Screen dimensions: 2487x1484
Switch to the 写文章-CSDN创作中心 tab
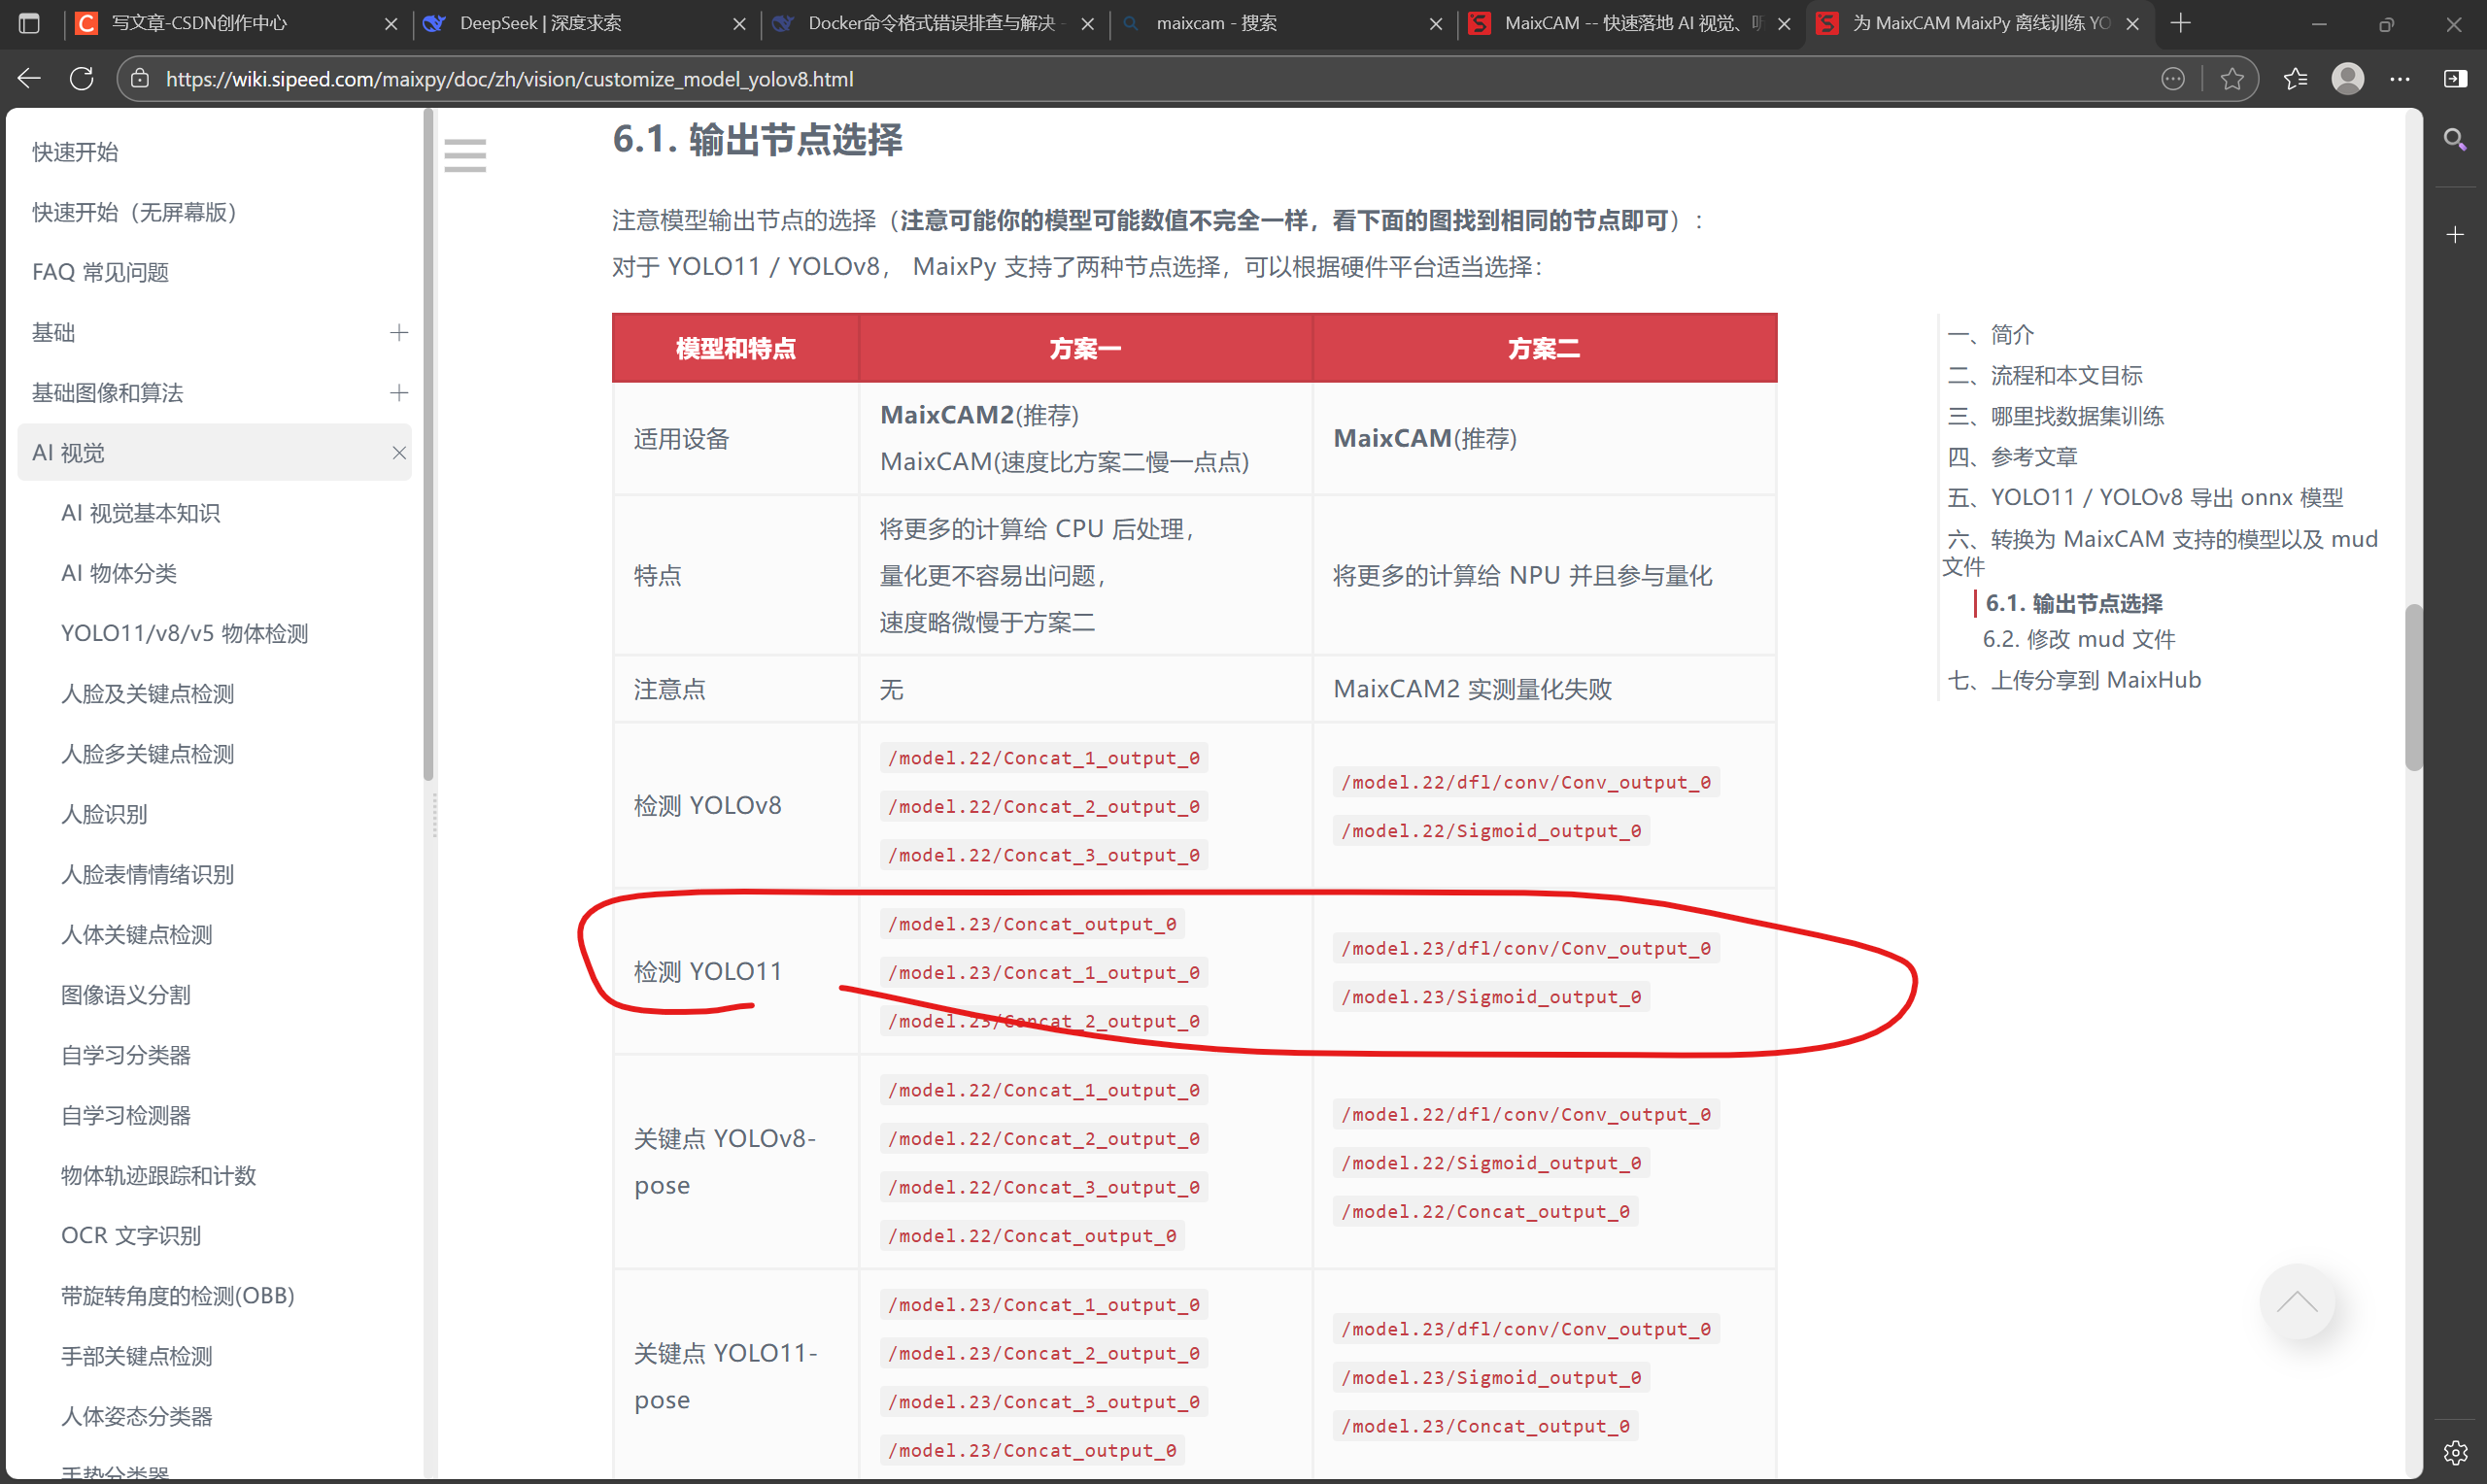(199, 23)
